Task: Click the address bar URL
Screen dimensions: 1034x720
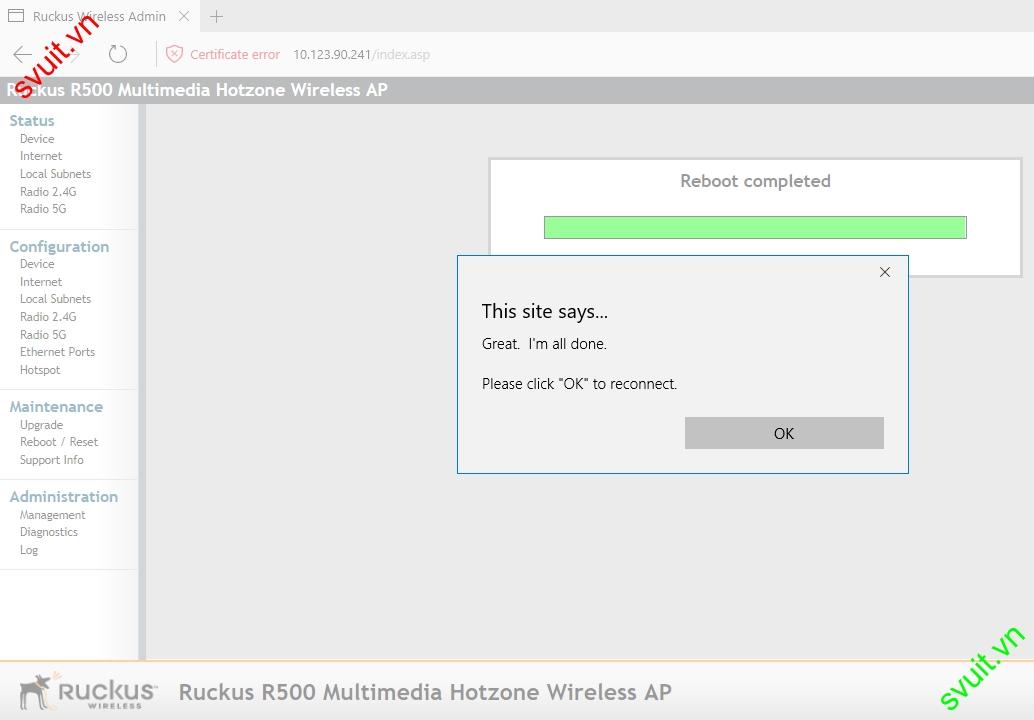Action: coord(361,55)
